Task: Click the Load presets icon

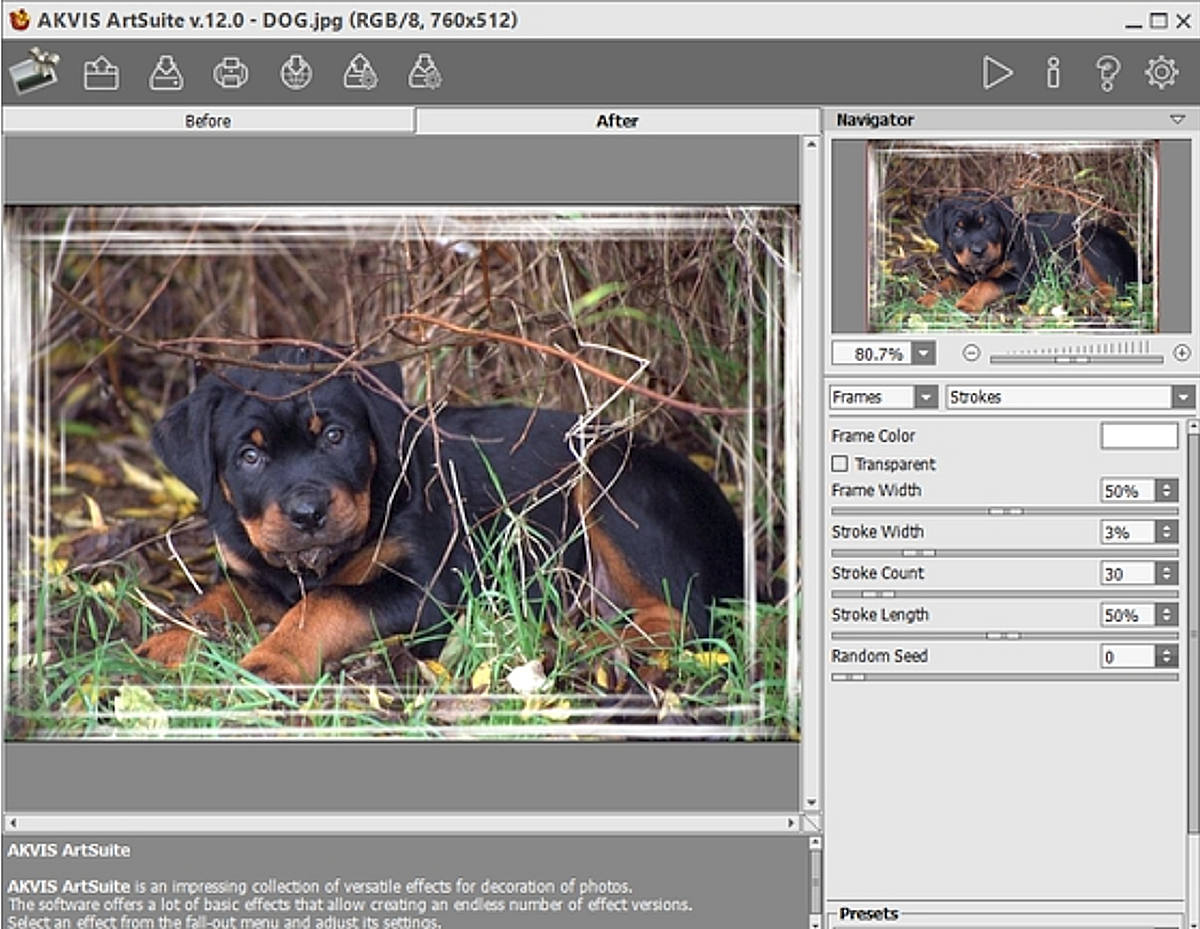Action: 360,73
